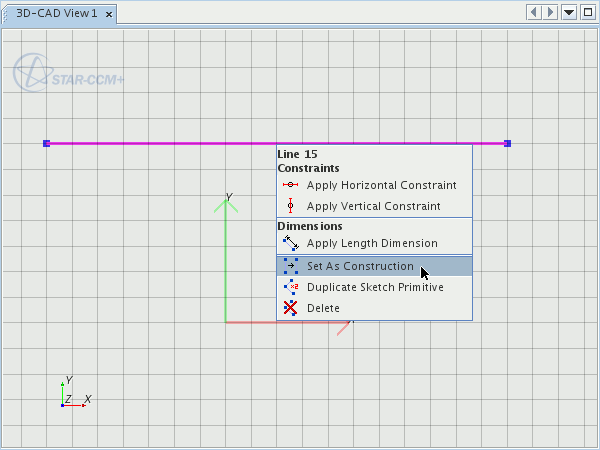Screen dimensions: 600x450
Task: Select the left endpoint of the line
Action: click(47, 143)
